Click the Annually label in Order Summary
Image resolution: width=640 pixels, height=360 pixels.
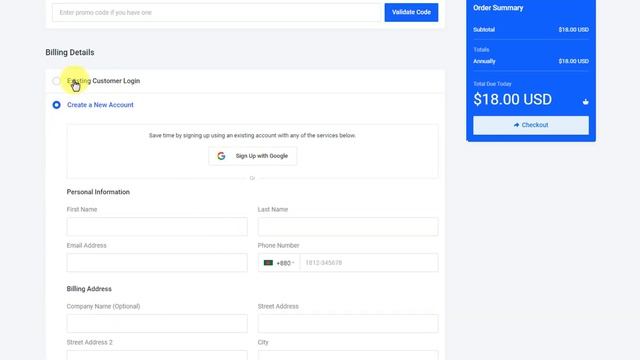click(x=484, y=61)
